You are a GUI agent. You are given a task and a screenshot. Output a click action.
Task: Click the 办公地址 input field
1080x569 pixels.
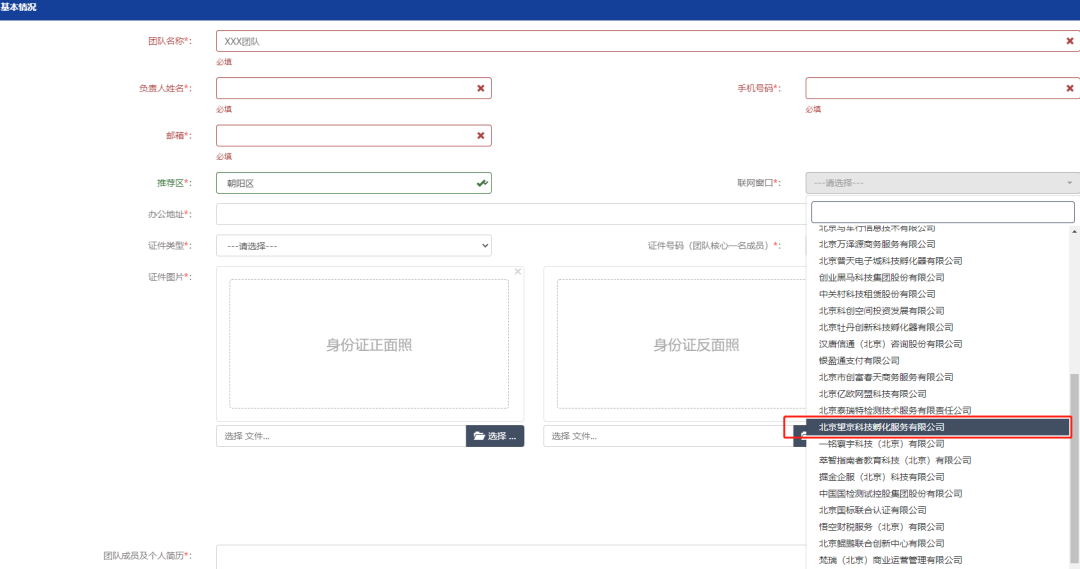coord(510,214)
